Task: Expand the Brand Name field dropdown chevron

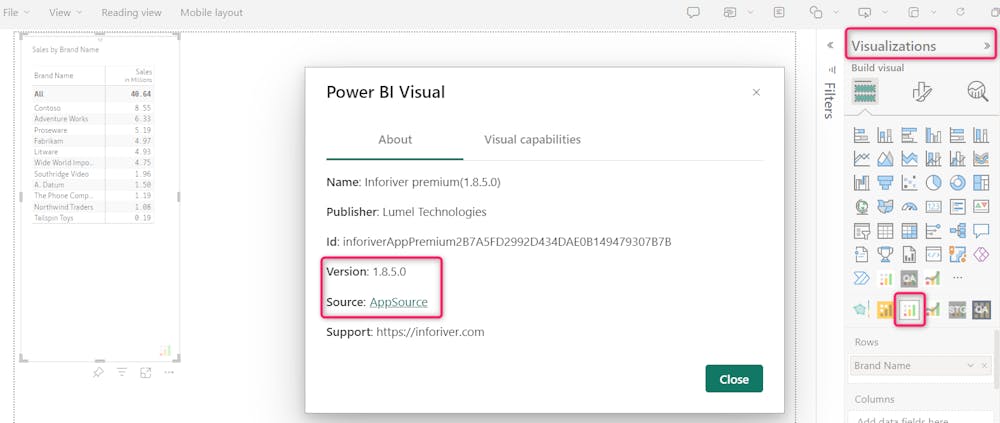Action: 971,366
